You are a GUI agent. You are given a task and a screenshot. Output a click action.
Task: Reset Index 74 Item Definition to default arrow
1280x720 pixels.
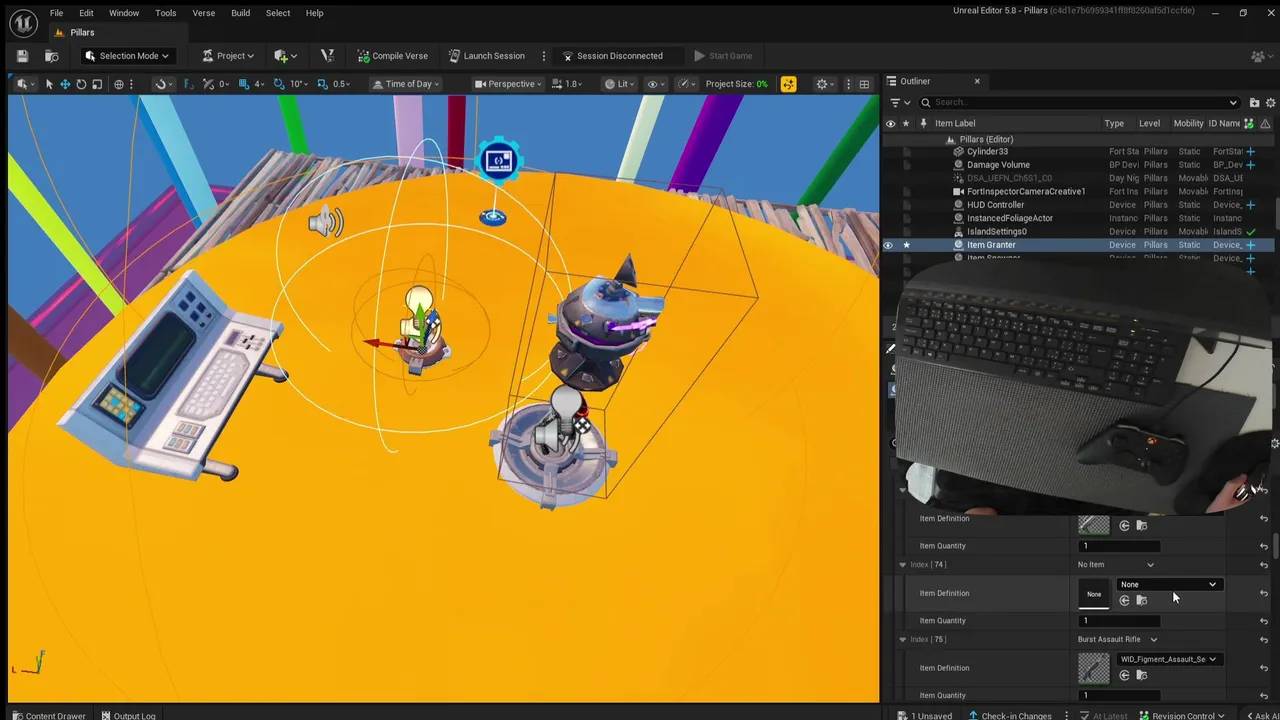(x=1264, y=594)
